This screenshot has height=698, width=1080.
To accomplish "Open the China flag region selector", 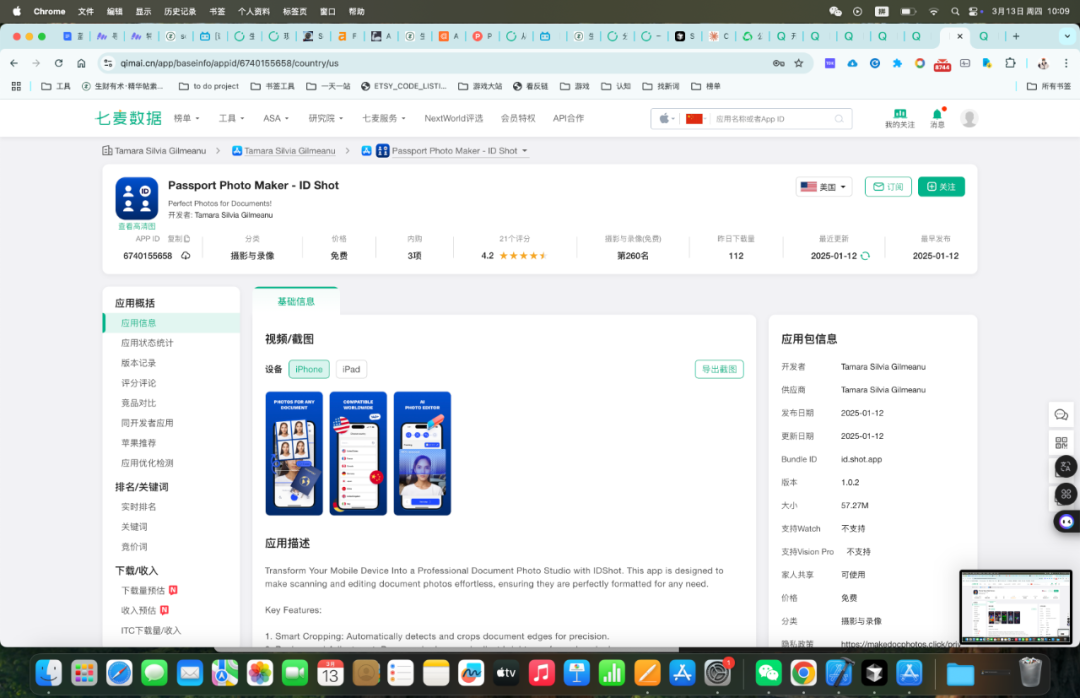I will 696,119.
